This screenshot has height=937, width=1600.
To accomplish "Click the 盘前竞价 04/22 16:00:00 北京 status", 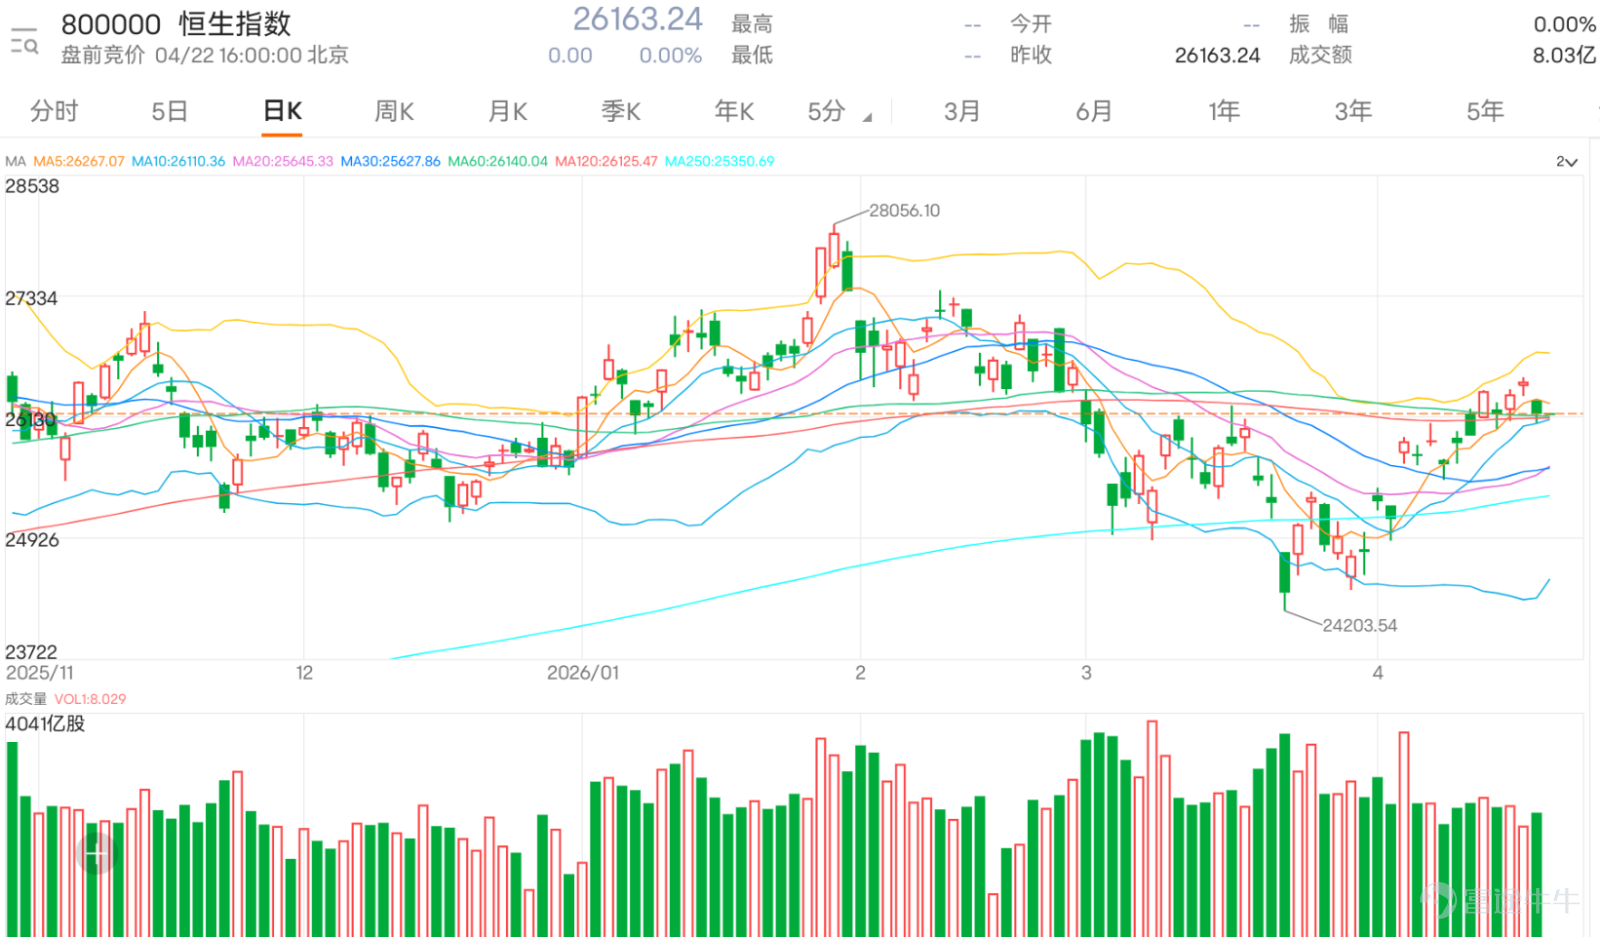I will pos(205,55).
